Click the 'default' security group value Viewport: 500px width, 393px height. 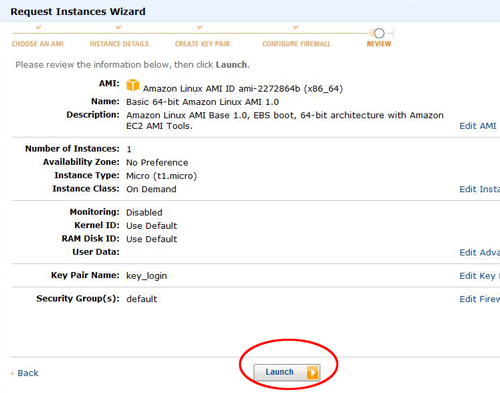142,299
